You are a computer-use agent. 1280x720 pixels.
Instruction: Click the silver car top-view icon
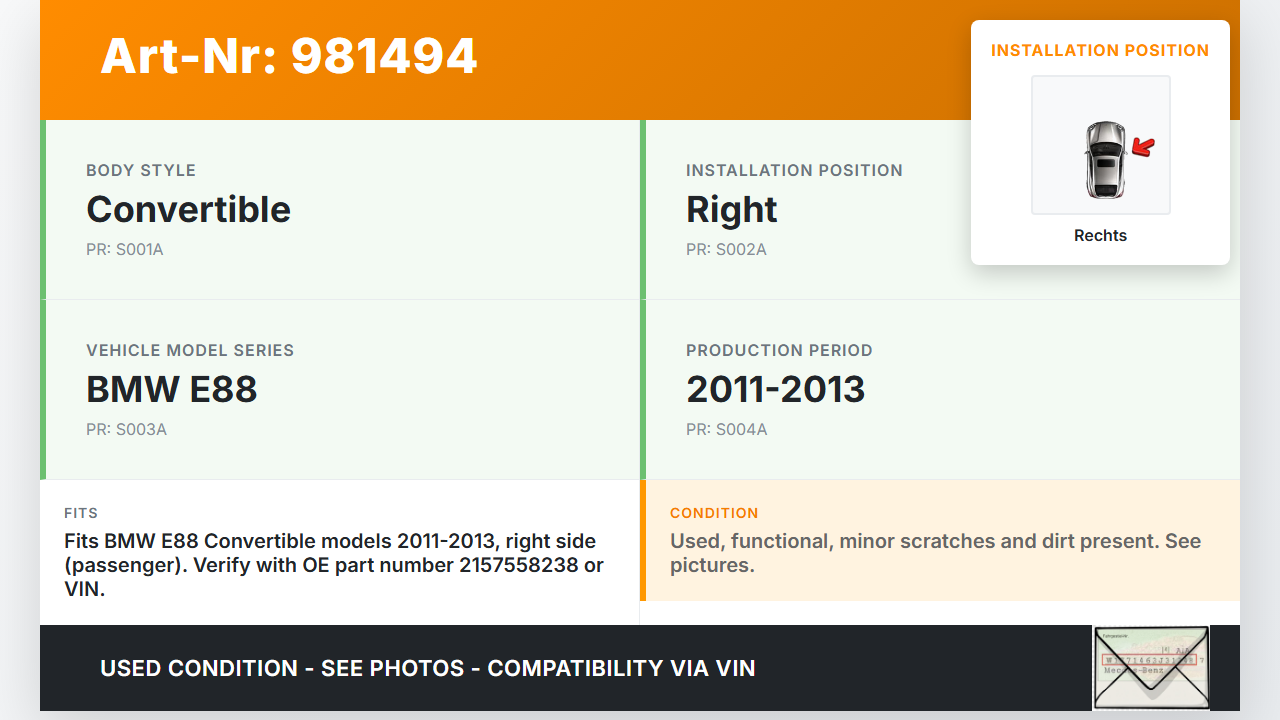click(1104, 159)
